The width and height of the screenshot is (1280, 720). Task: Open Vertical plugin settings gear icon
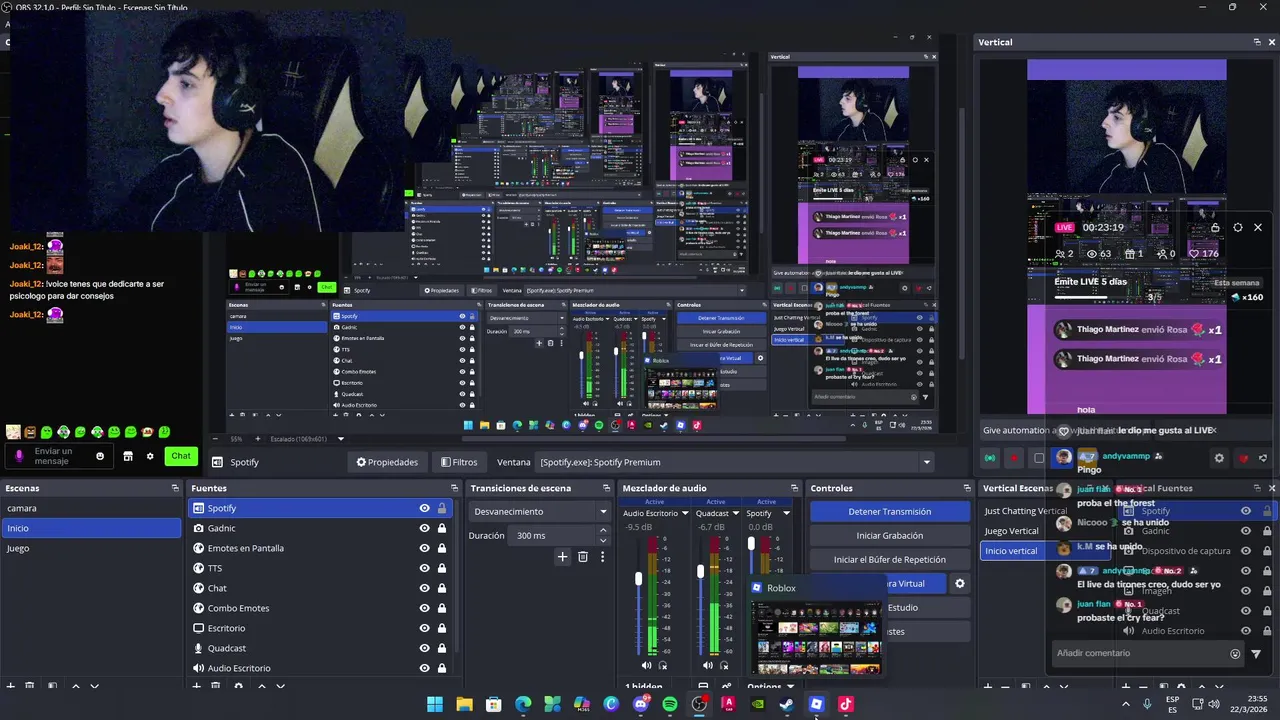pyautogui.click(x=1219, y=458)
